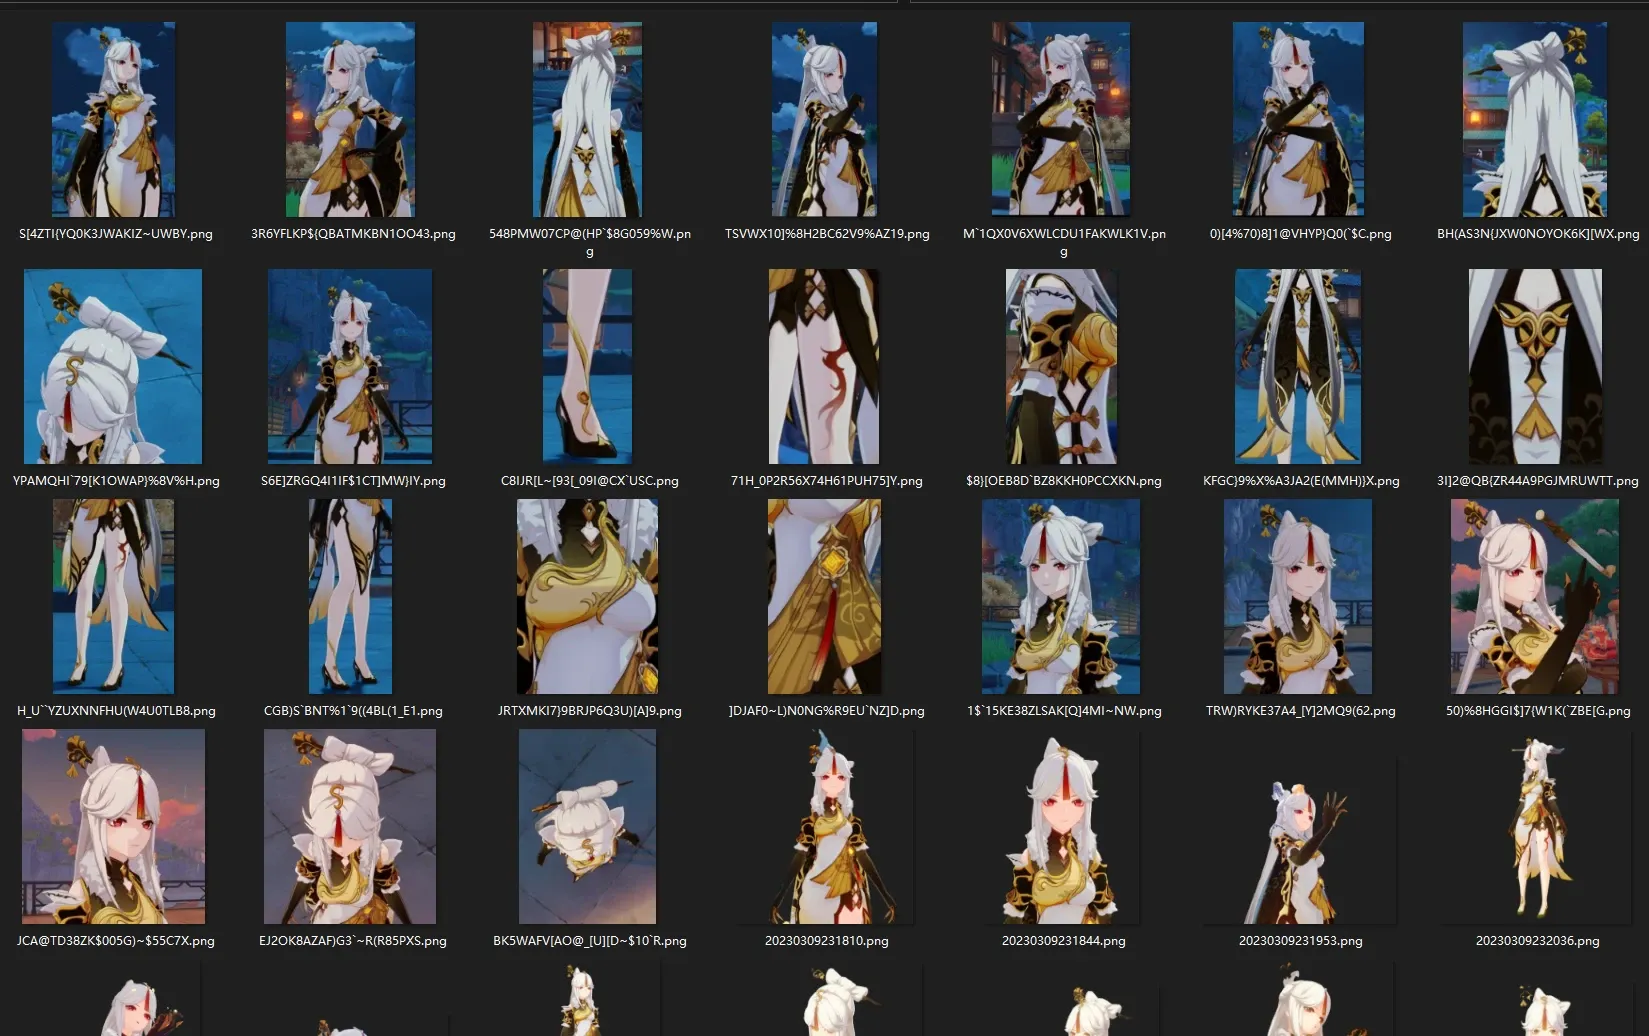Select thumbnail of file starting BK5WAFV
1649x1036 pixels.
587,826
